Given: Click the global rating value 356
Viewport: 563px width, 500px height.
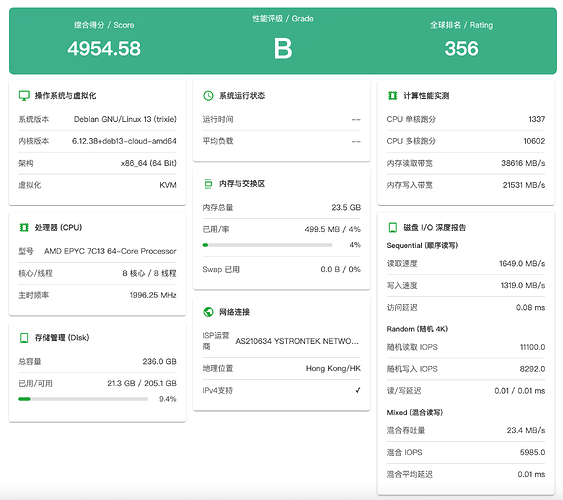Looking at the screenshot, I should point(461,48).
